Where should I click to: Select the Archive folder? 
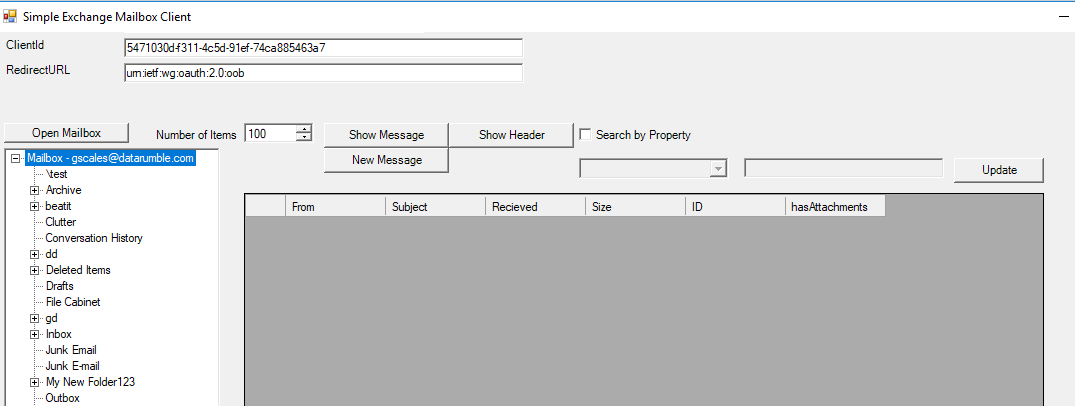(x=63, y=190)
